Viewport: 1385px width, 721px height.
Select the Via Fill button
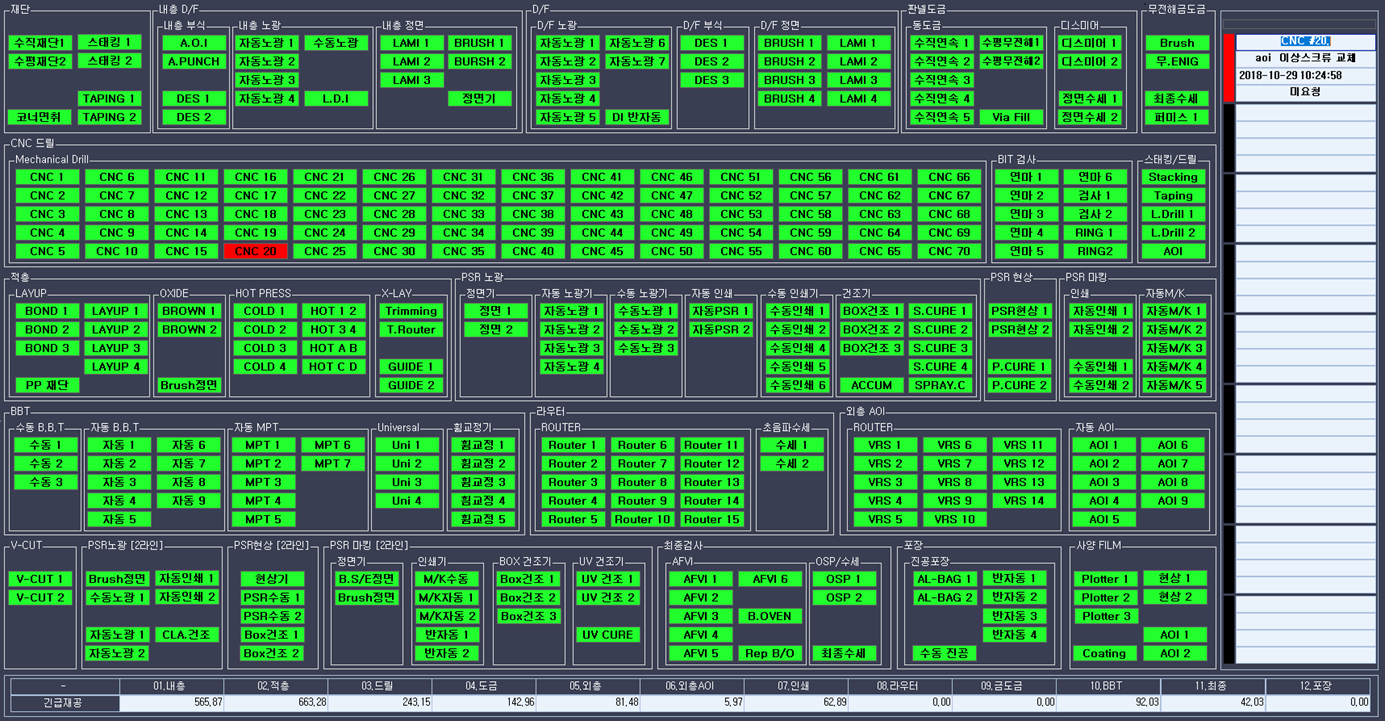coord(1011,117)
